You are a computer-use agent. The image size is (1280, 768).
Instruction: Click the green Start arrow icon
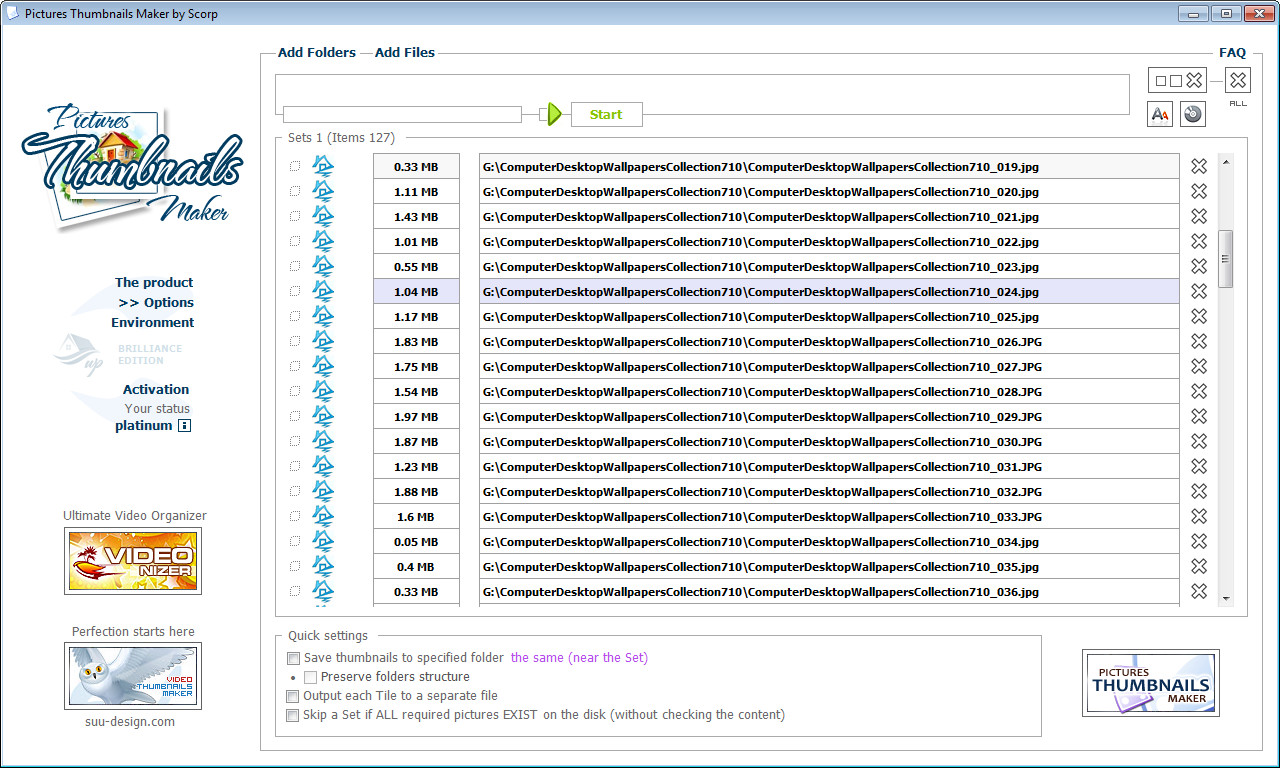pyautogui.click(x=553, y=114)
